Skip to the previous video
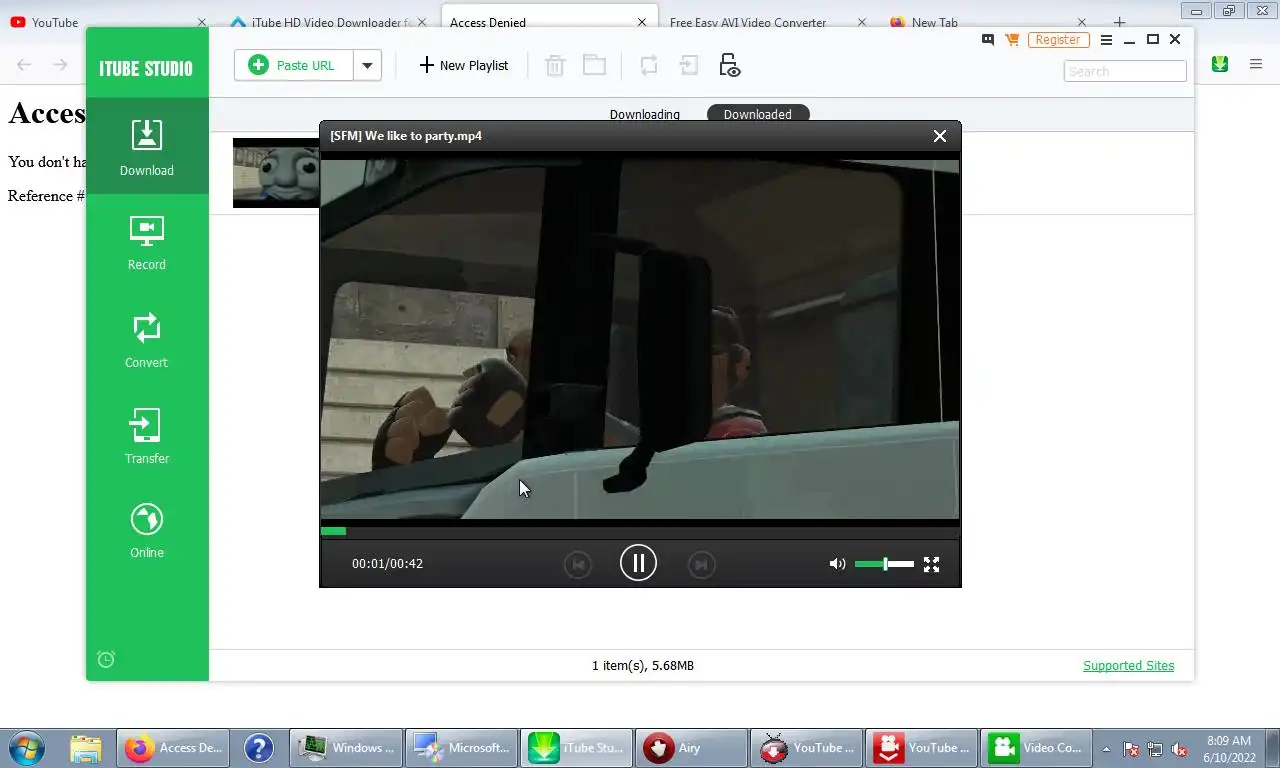 pyautogui.click(x=577, y=565)
